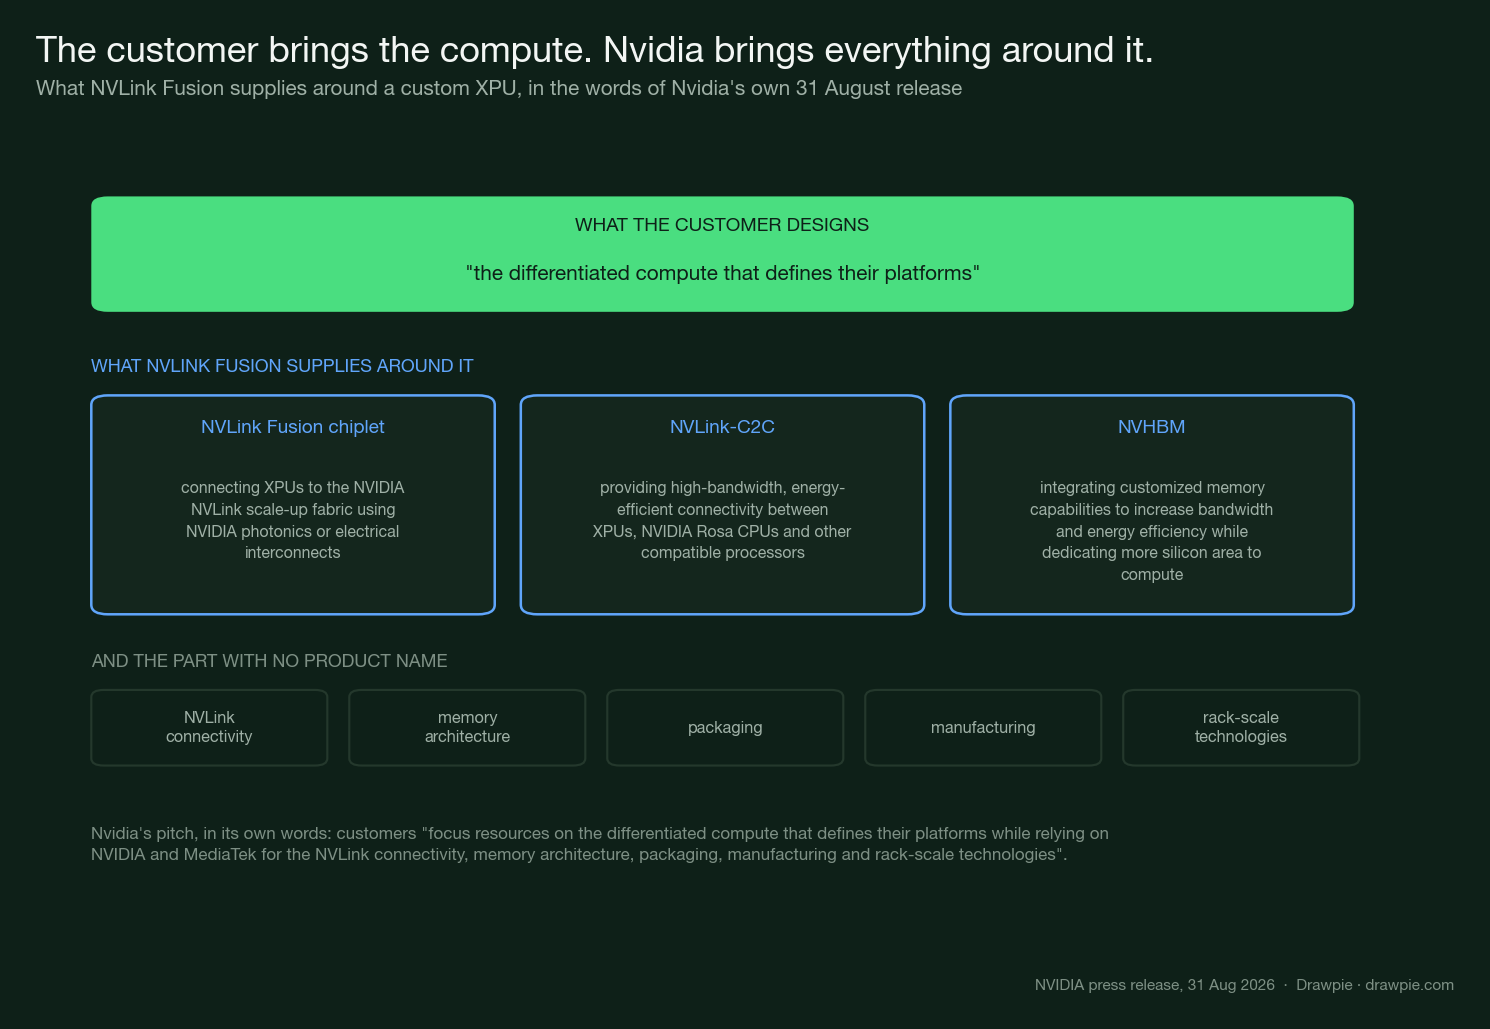Click the NVLink-C2C title text

click(722, 427)
